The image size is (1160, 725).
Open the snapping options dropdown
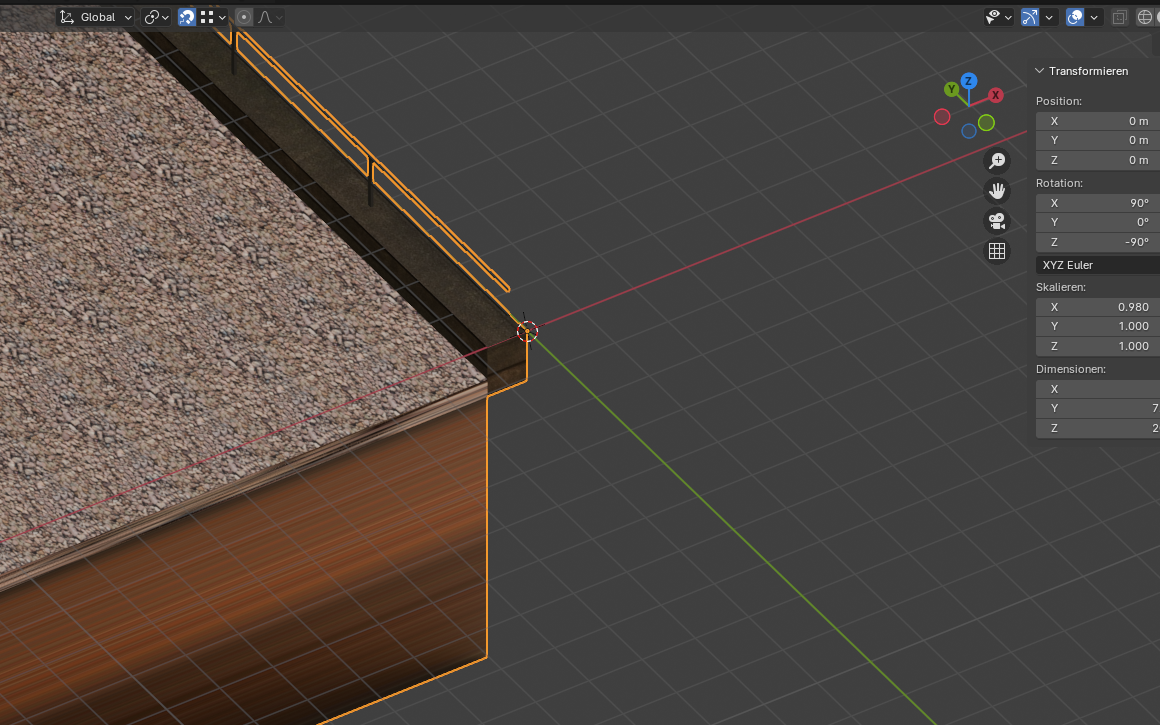pos(213,17)
